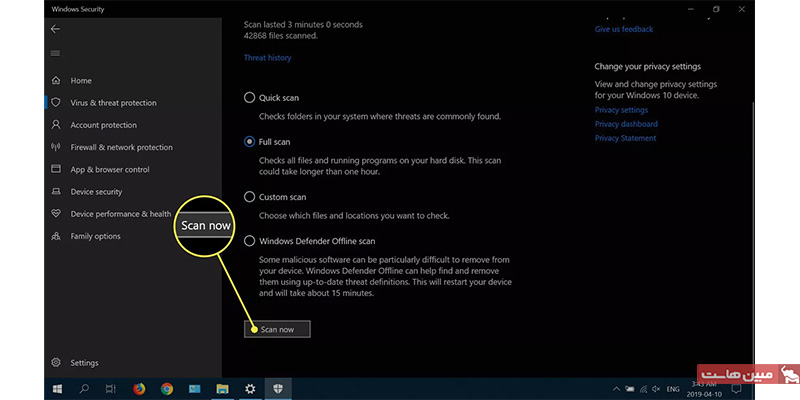Open the Privacy dashboard link
The width and height of the screenshot is (800, 400).
click(x=626, y=124)
